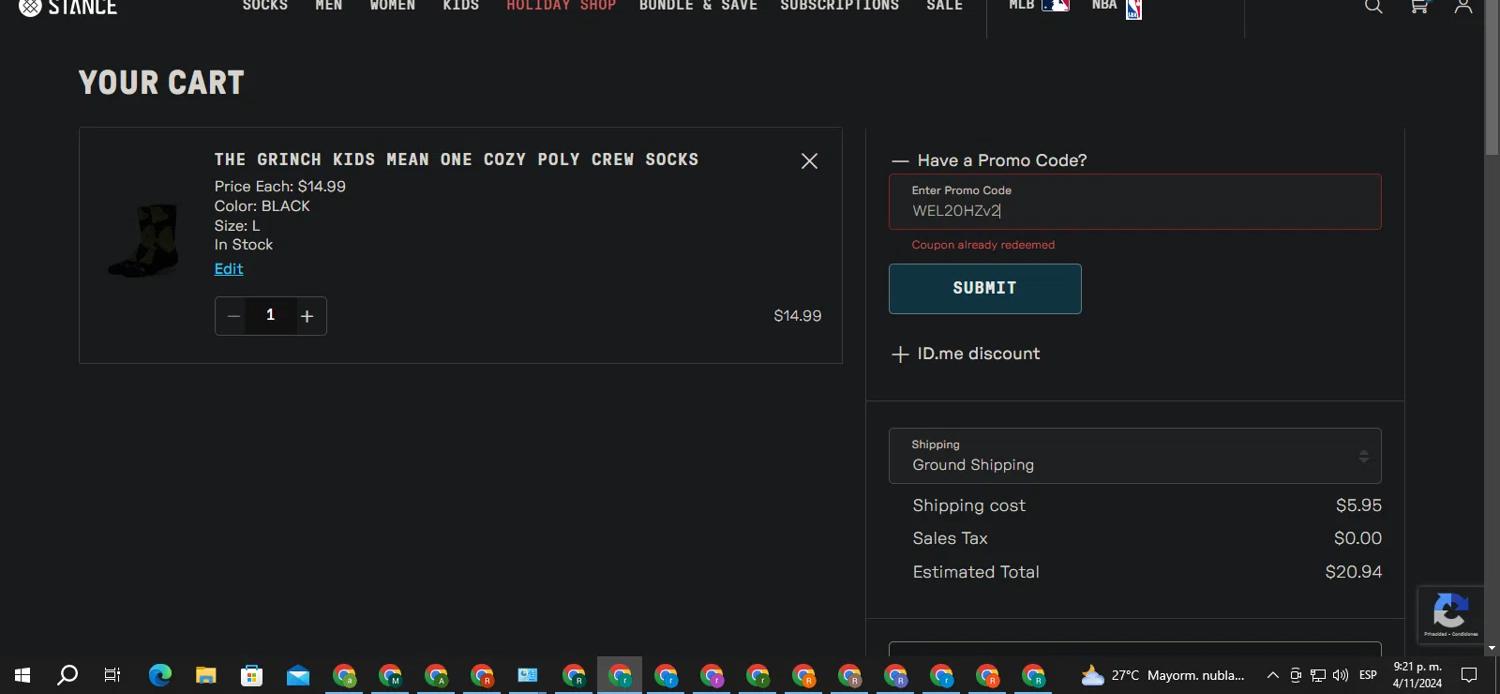Image resolution: width=1500 pixels, height=694 pixels.
Task: Open the Bundle & Save menu
Action: pyautogui.click(x=698, y=6)
